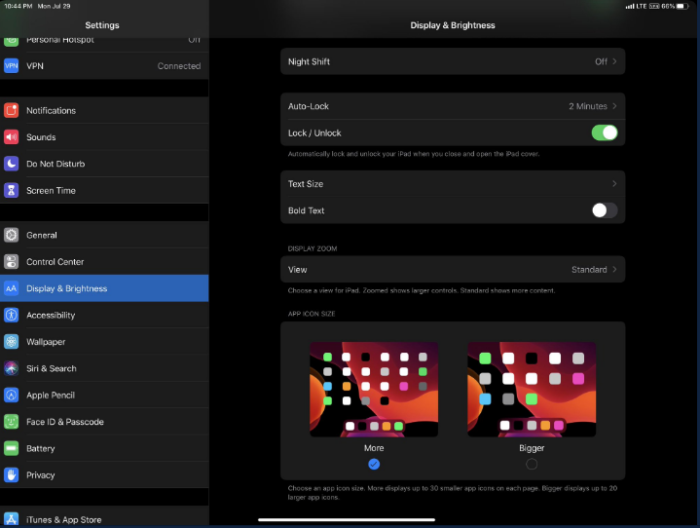This screenshot has height=528, width=700.
Task: Enable the Bold Text switch
Action: click(x=604, y=210)
